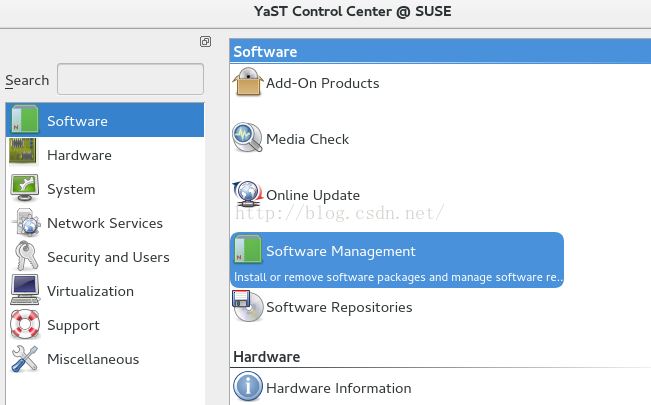Image resolution: width=651 pixels, height=405 pixels.
Task: Select the Hardware category label
Action: pos(79,155)
